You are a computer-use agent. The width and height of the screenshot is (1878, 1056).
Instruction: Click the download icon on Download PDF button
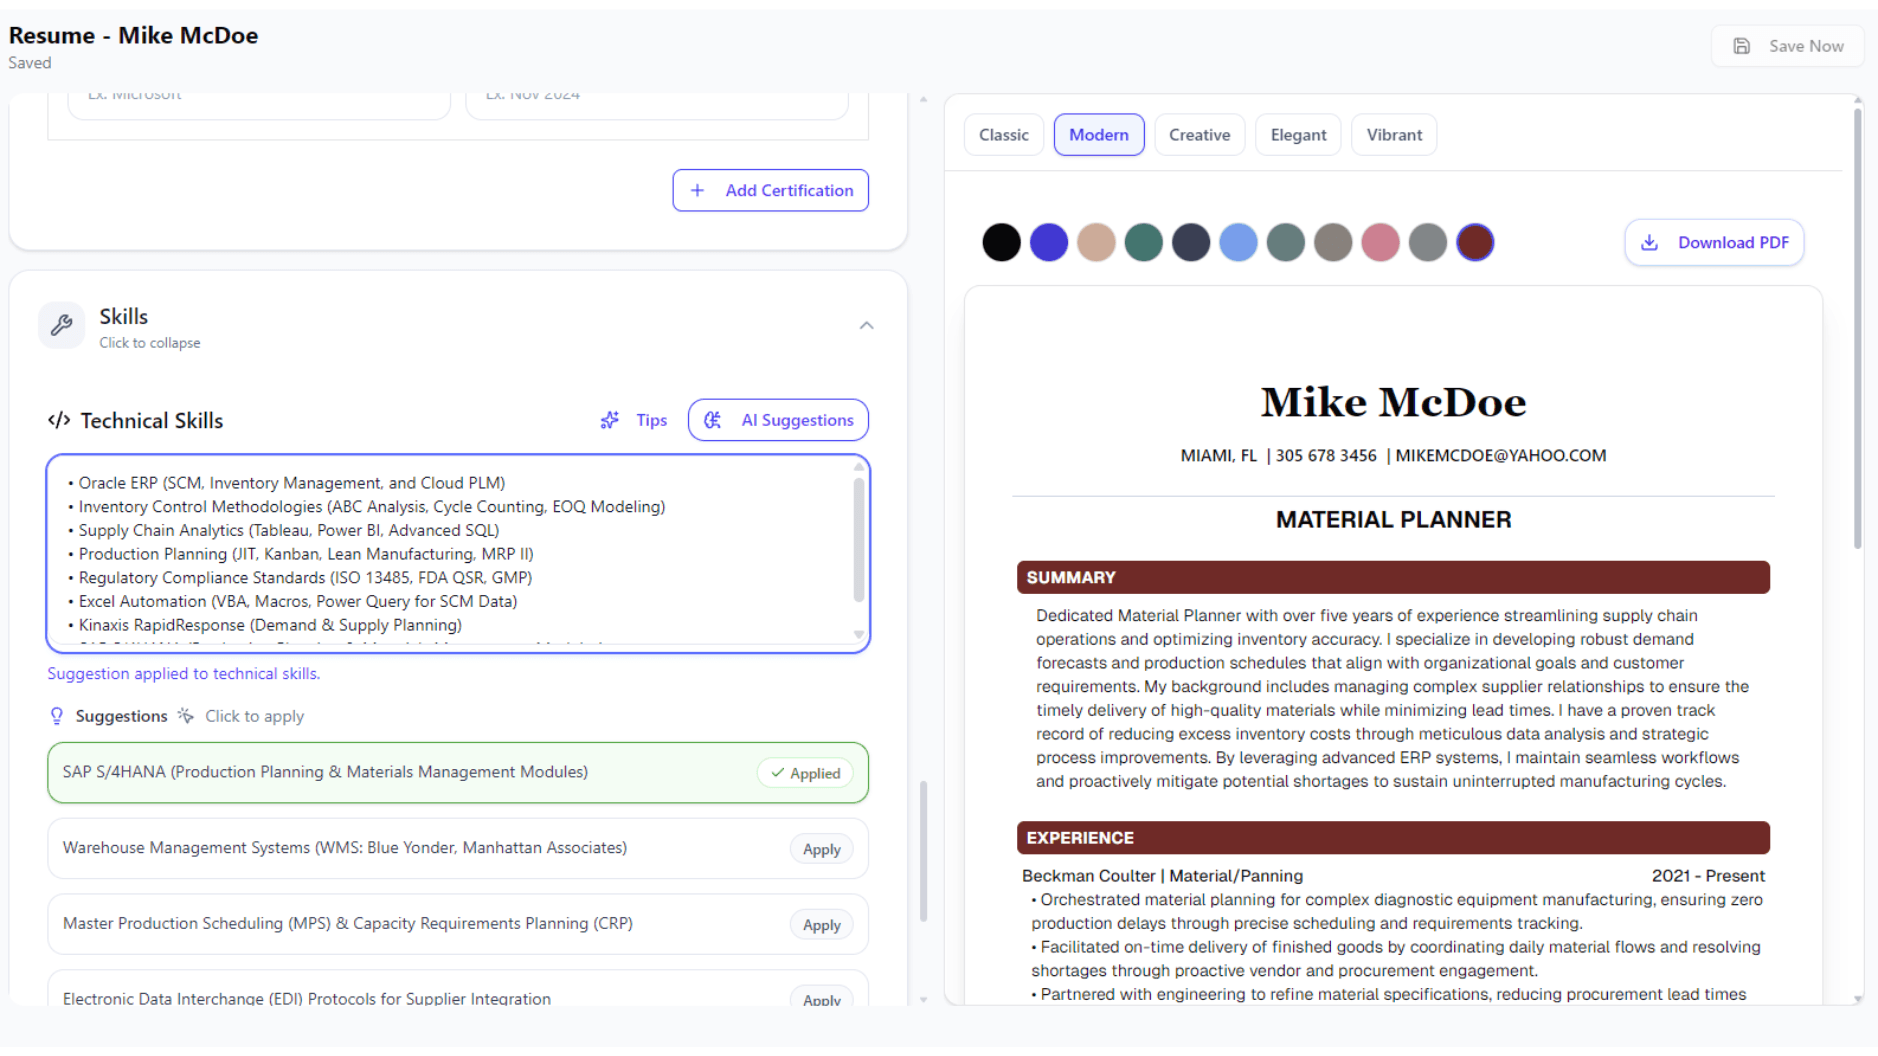(1648, 242)
